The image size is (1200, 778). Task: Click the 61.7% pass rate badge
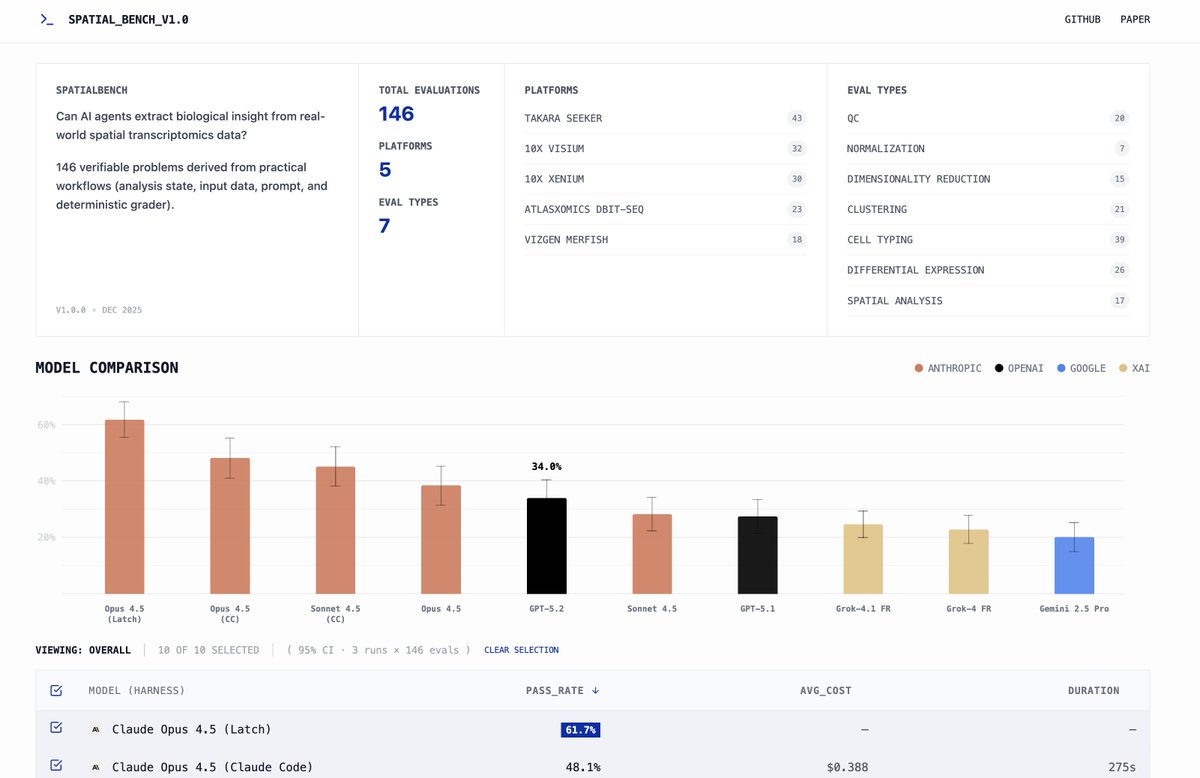coord(580,729)
